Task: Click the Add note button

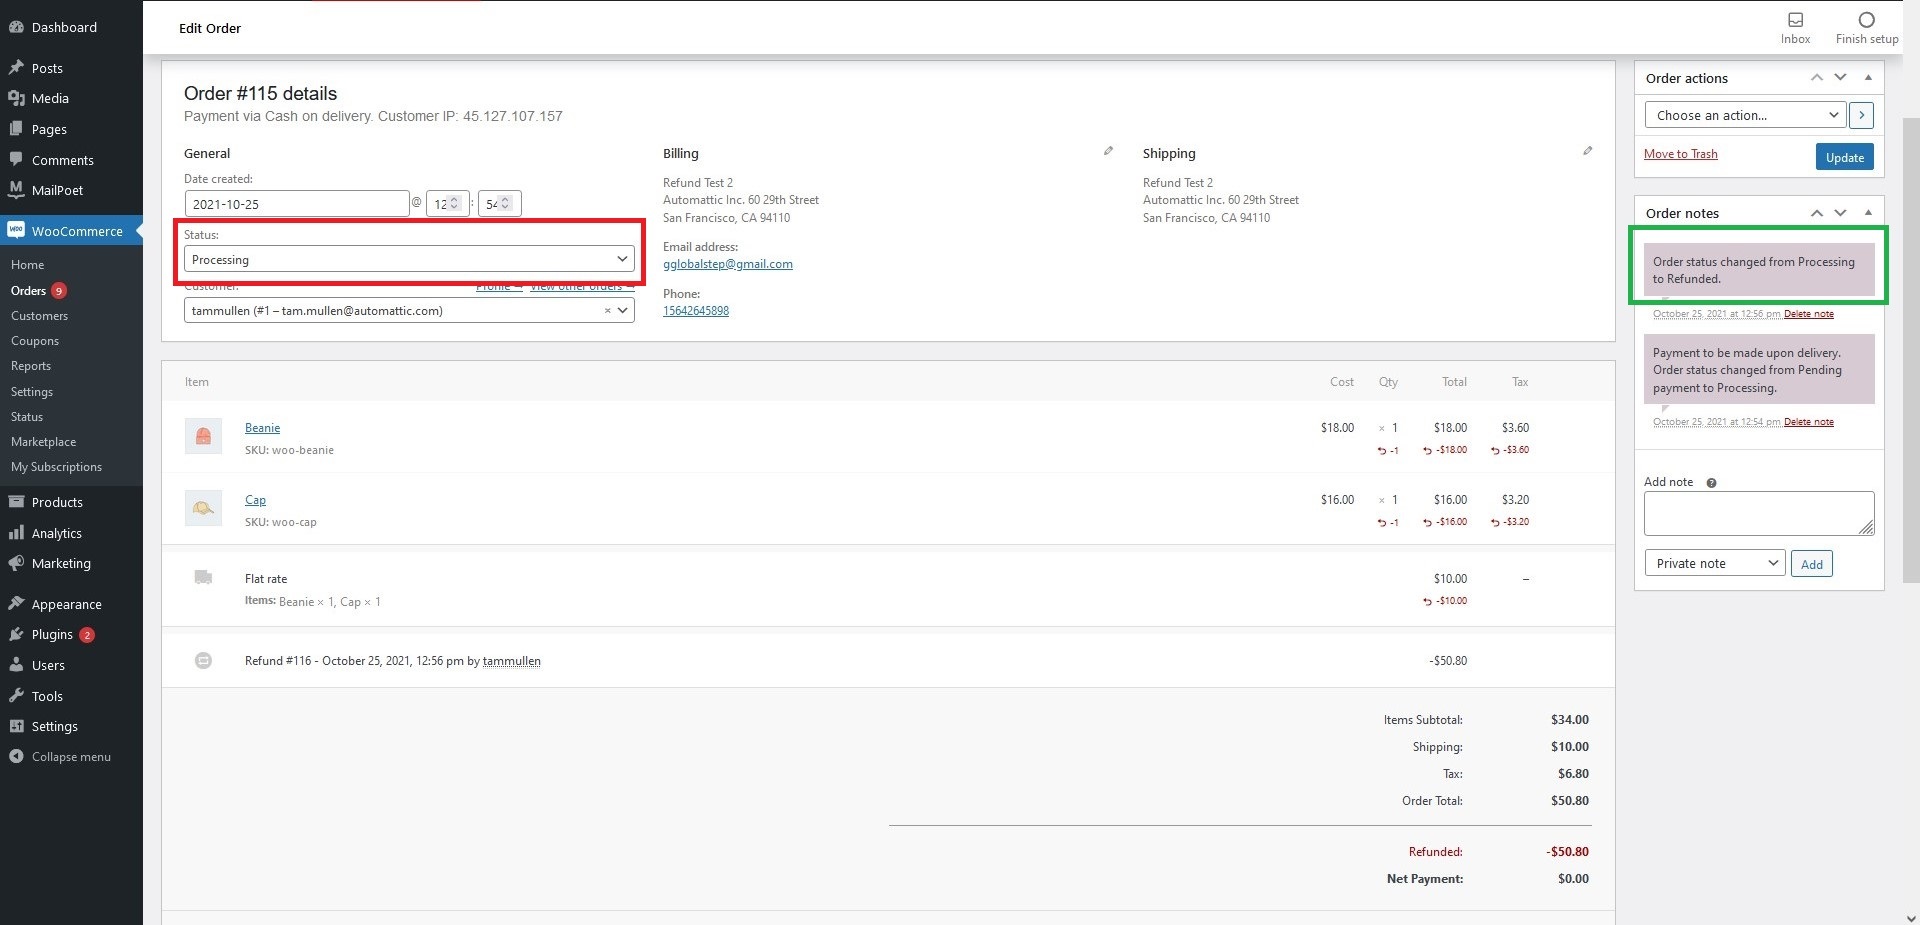Action: point(1811,564)
